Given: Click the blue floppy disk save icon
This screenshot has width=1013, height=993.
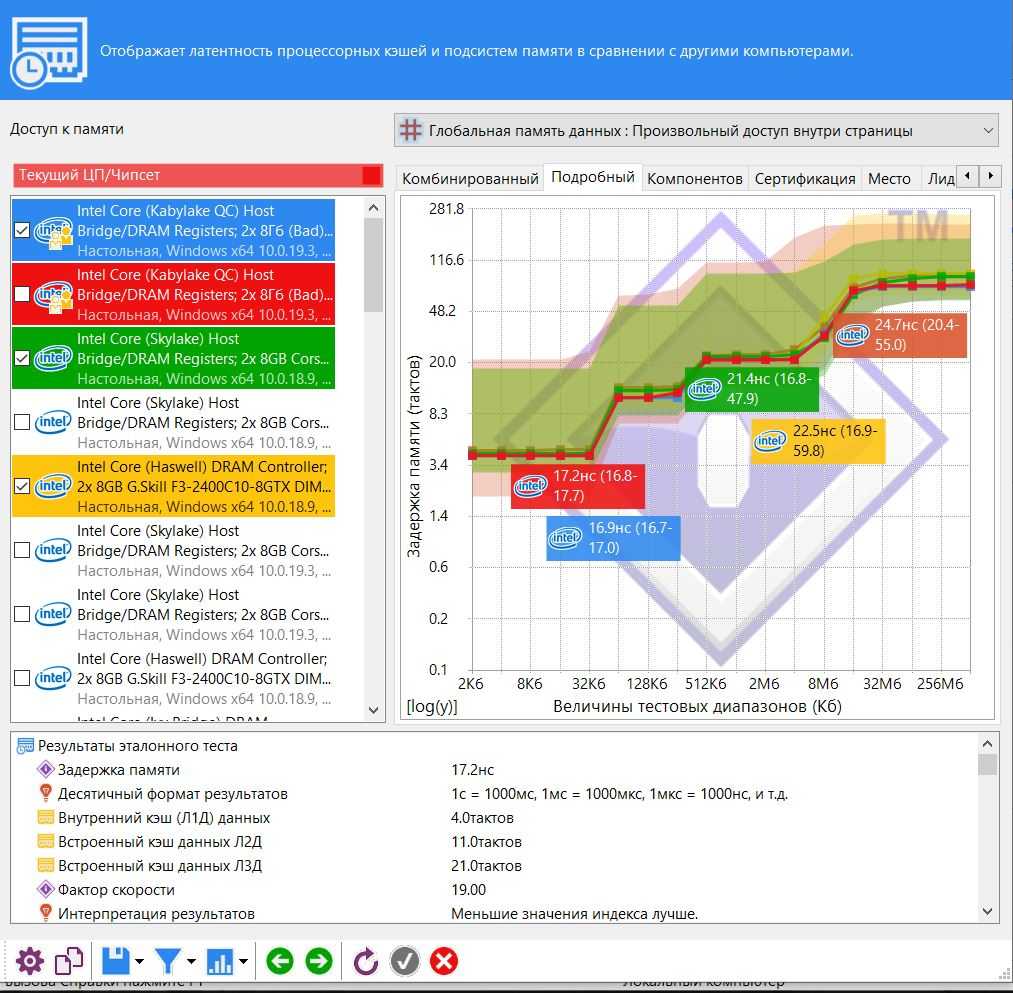Looking at the screenshot, I should click(116, 962).
